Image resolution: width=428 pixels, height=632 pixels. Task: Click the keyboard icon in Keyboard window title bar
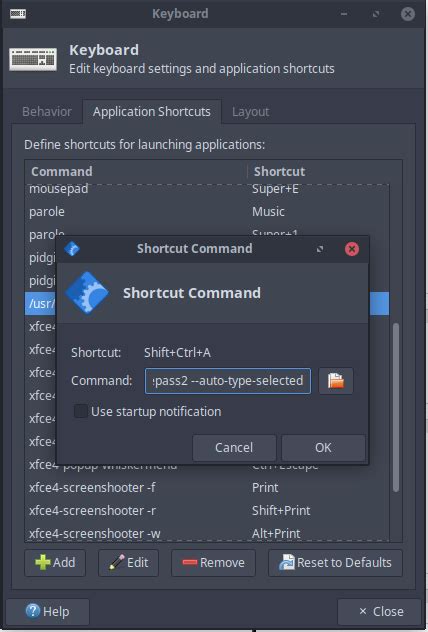pyautogui.click(x=18, y=14)
